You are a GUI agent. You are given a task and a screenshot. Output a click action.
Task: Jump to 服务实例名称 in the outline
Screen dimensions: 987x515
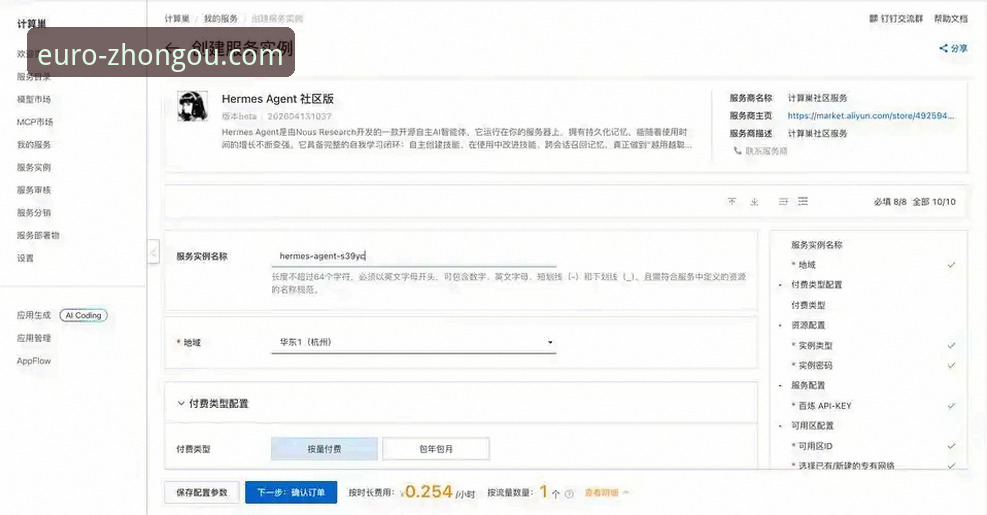[x=816, y=245]
